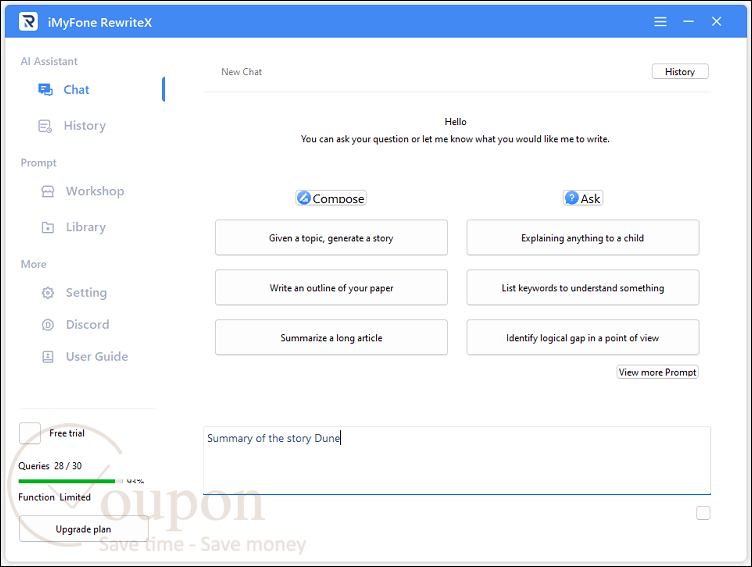Choose 'Explaining anything to a child'
The height and width of the screenshot is (567, 752).
[x=583, y=238]
